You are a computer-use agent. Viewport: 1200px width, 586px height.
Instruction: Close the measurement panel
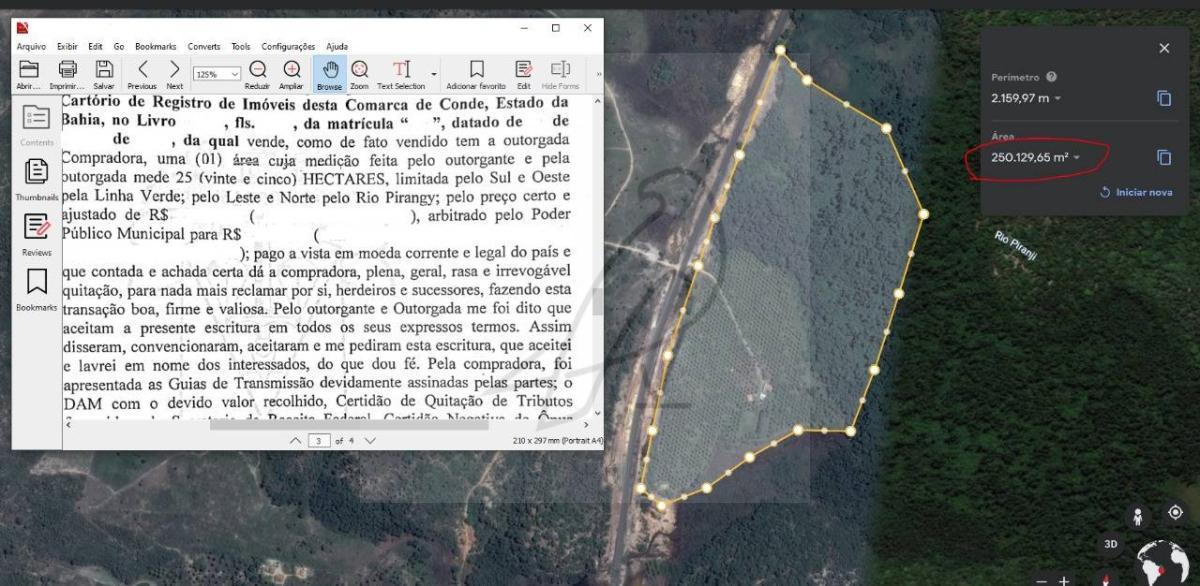pos(1164,48)
